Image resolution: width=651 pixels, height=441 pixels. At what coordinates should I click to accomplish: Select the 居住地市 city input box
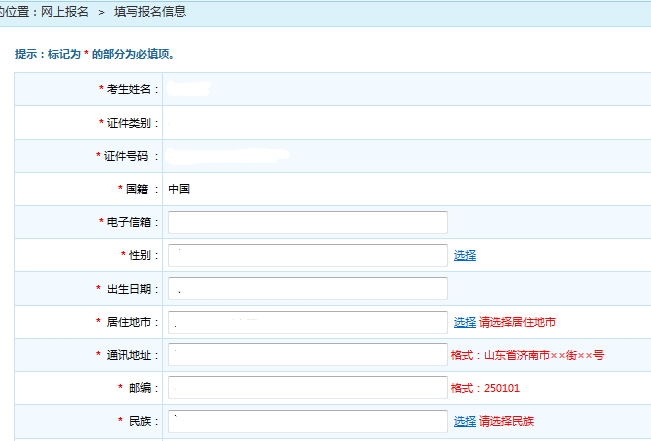click(x=307, y=322)
